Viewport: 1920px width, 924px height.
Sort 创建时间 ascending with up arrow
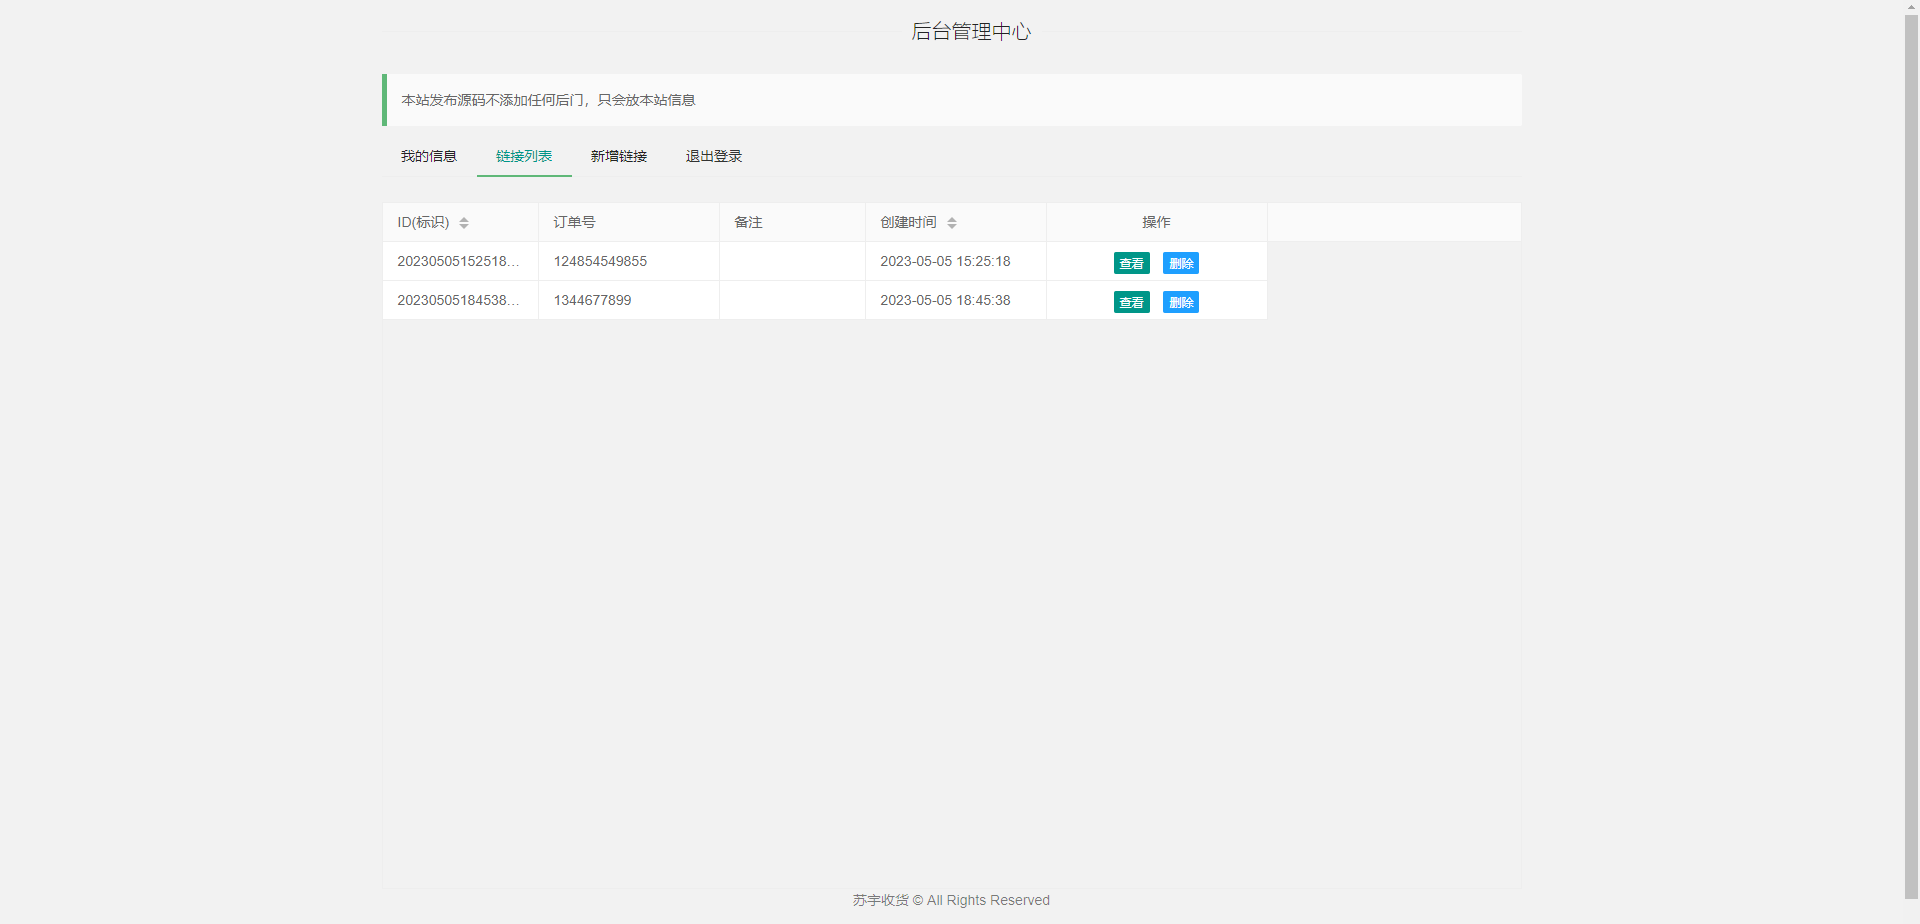[952, 219]
